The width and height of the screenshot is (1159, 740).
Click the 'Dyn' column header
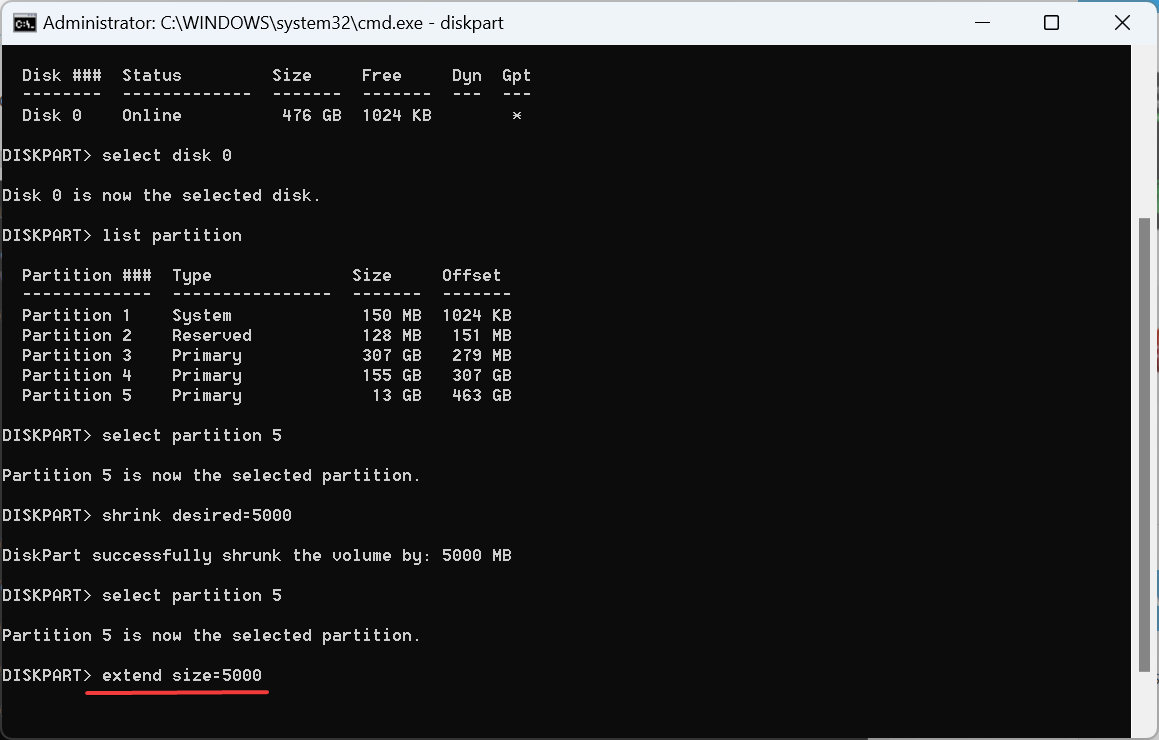467,76
